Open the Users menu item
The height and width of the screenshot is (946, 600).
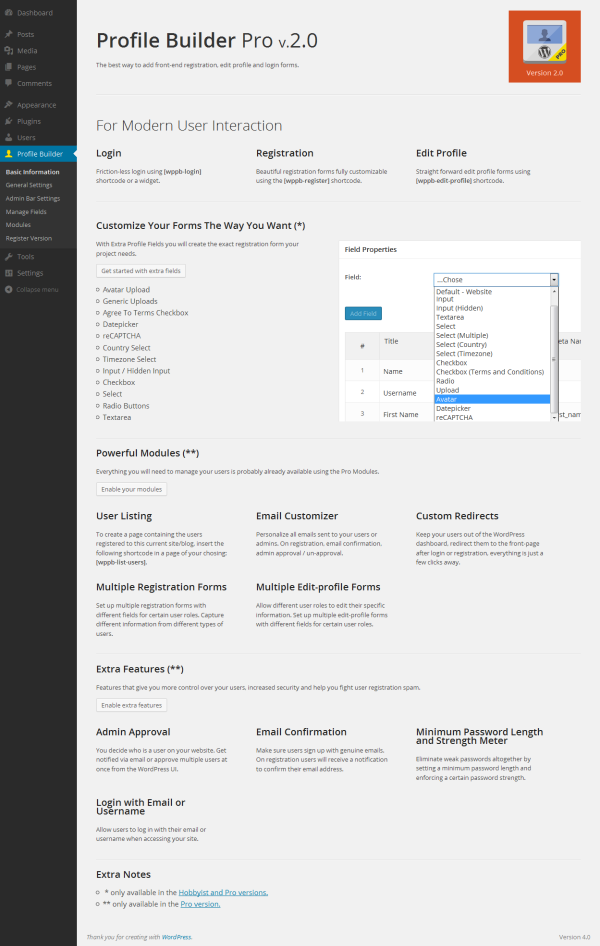coord(27,138)
